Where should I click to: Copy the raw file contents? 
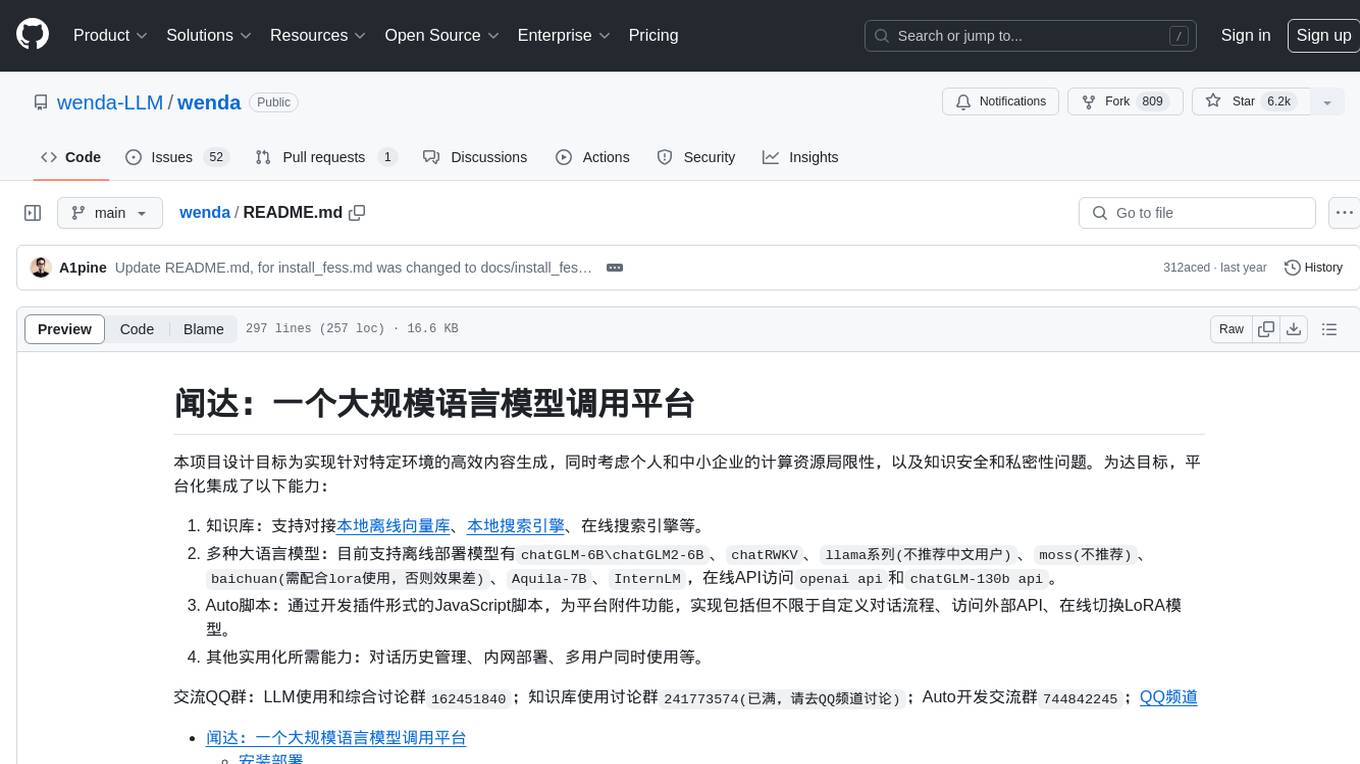click(1266, 329)
